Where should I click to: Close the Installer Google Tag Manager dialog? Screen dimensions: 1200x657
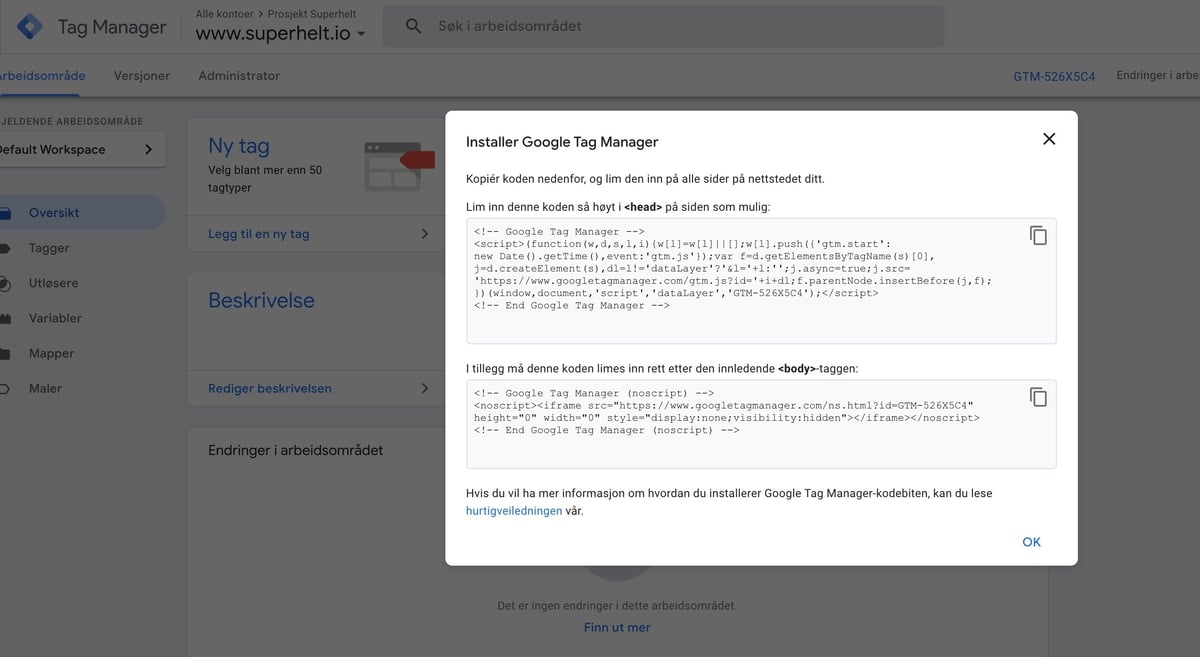click(x=1049, y=139)
